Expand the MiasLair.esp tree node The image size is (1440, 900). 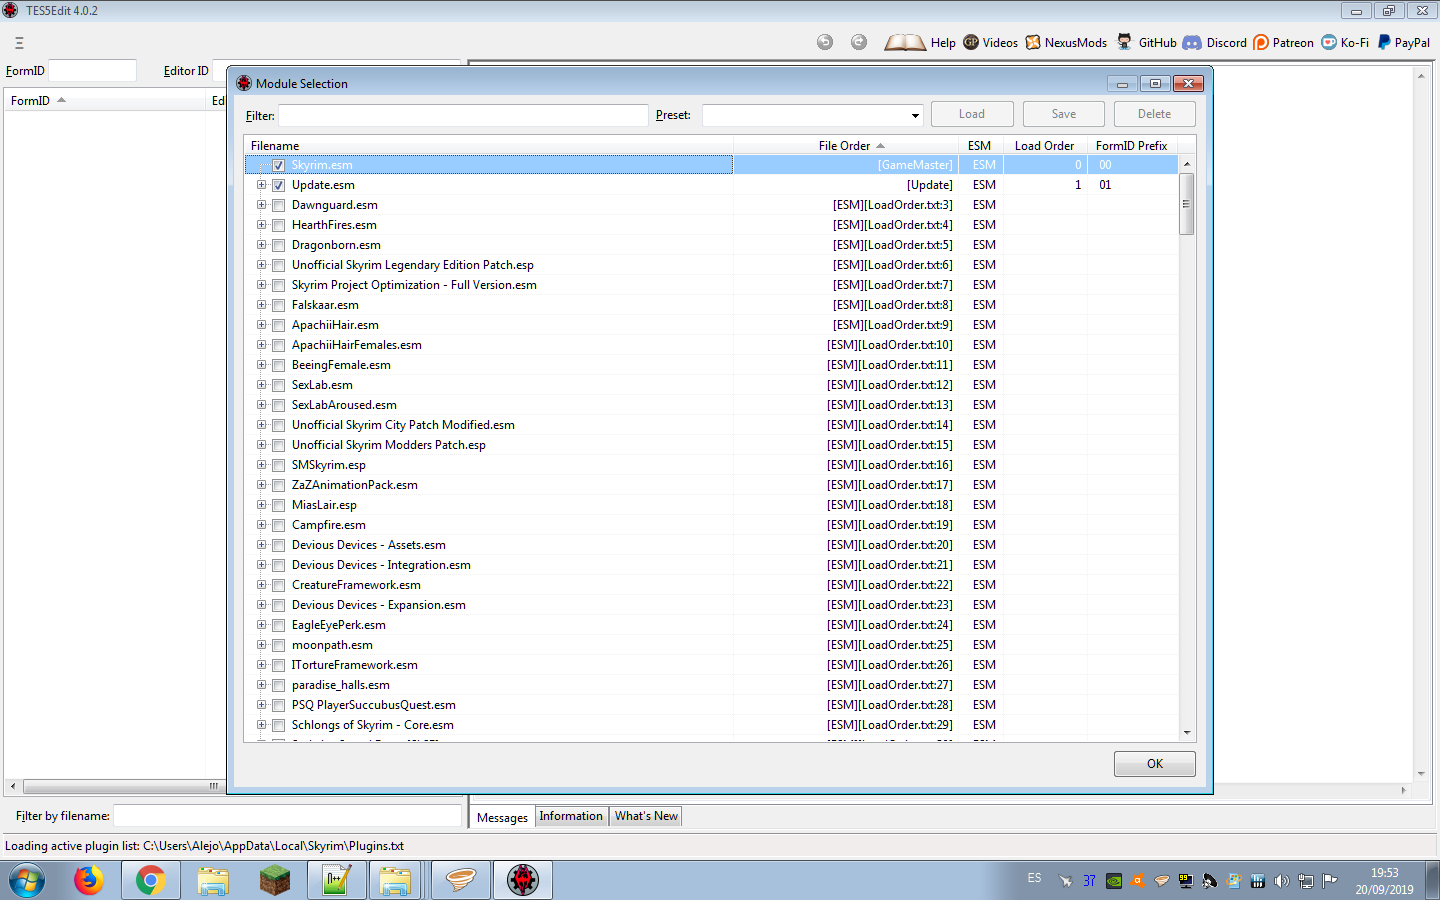(262, 505)
